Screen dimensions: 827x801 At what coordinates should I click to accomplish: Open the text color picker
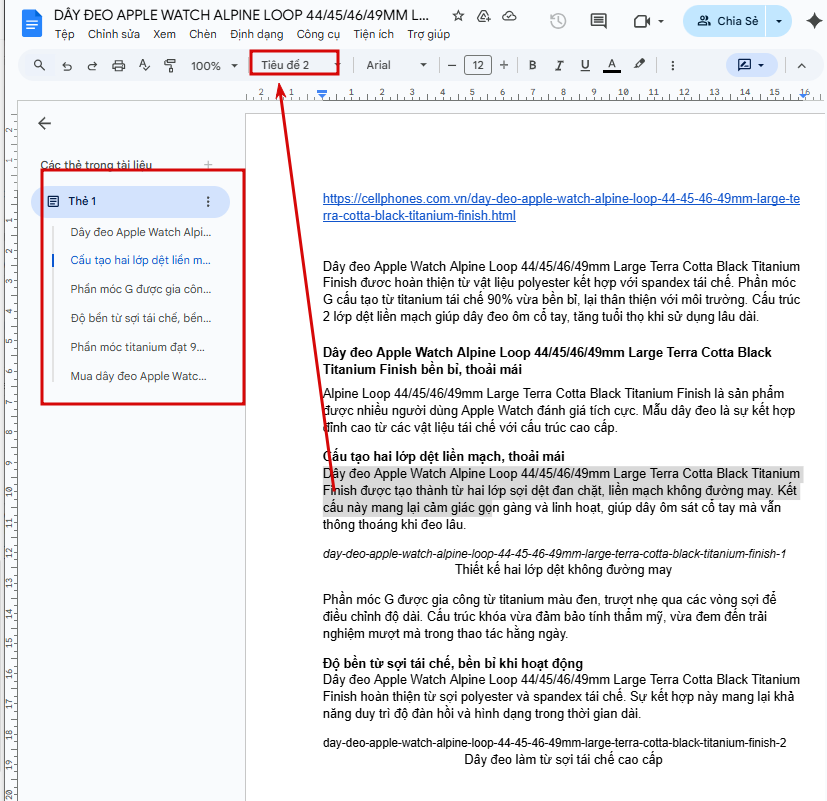[611, 65]
